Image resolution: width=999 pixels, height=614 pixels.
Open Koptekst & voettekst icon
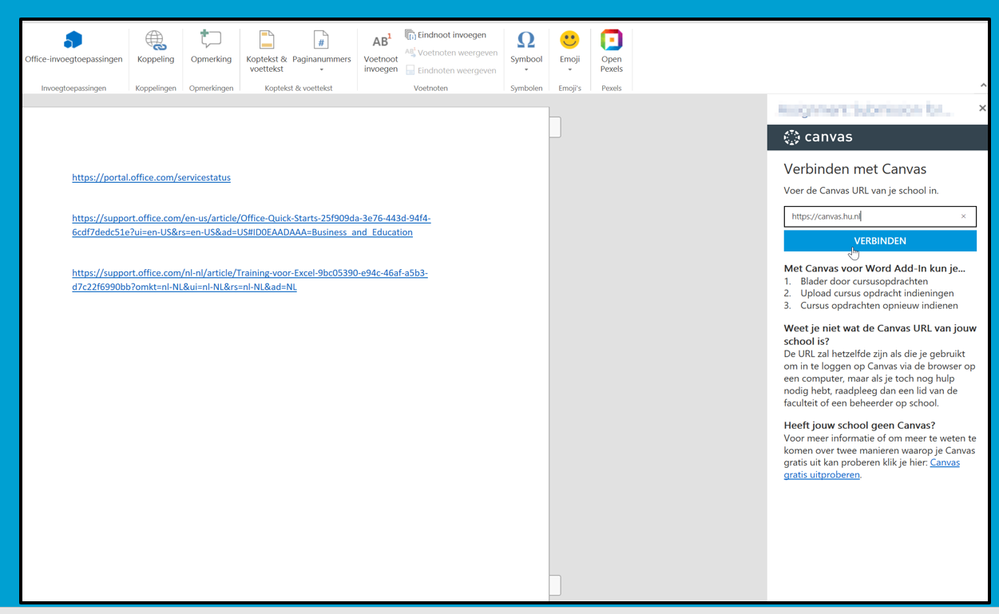click(x=266, y=41)
